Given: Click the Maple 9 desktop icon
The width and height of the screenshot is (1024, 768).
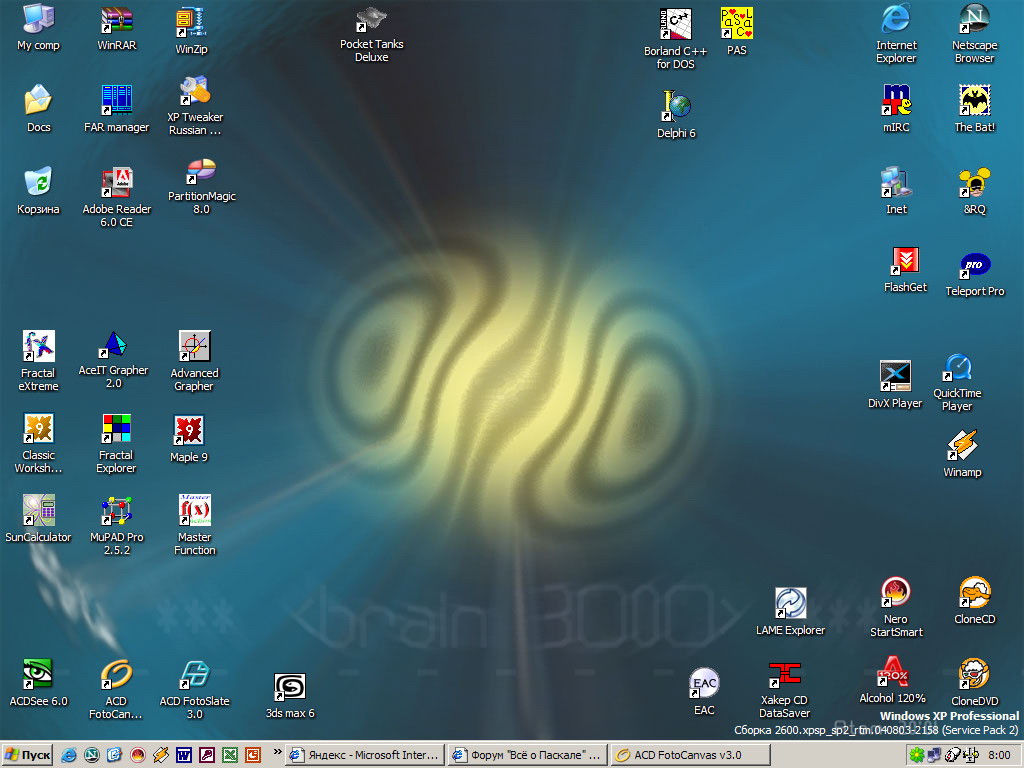Looking at the screenshot, I should (189, 431).
